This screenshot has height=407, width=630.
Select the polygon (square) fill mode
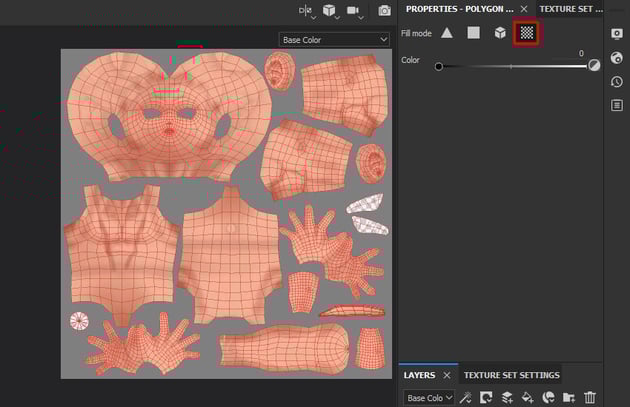(473, 33)
